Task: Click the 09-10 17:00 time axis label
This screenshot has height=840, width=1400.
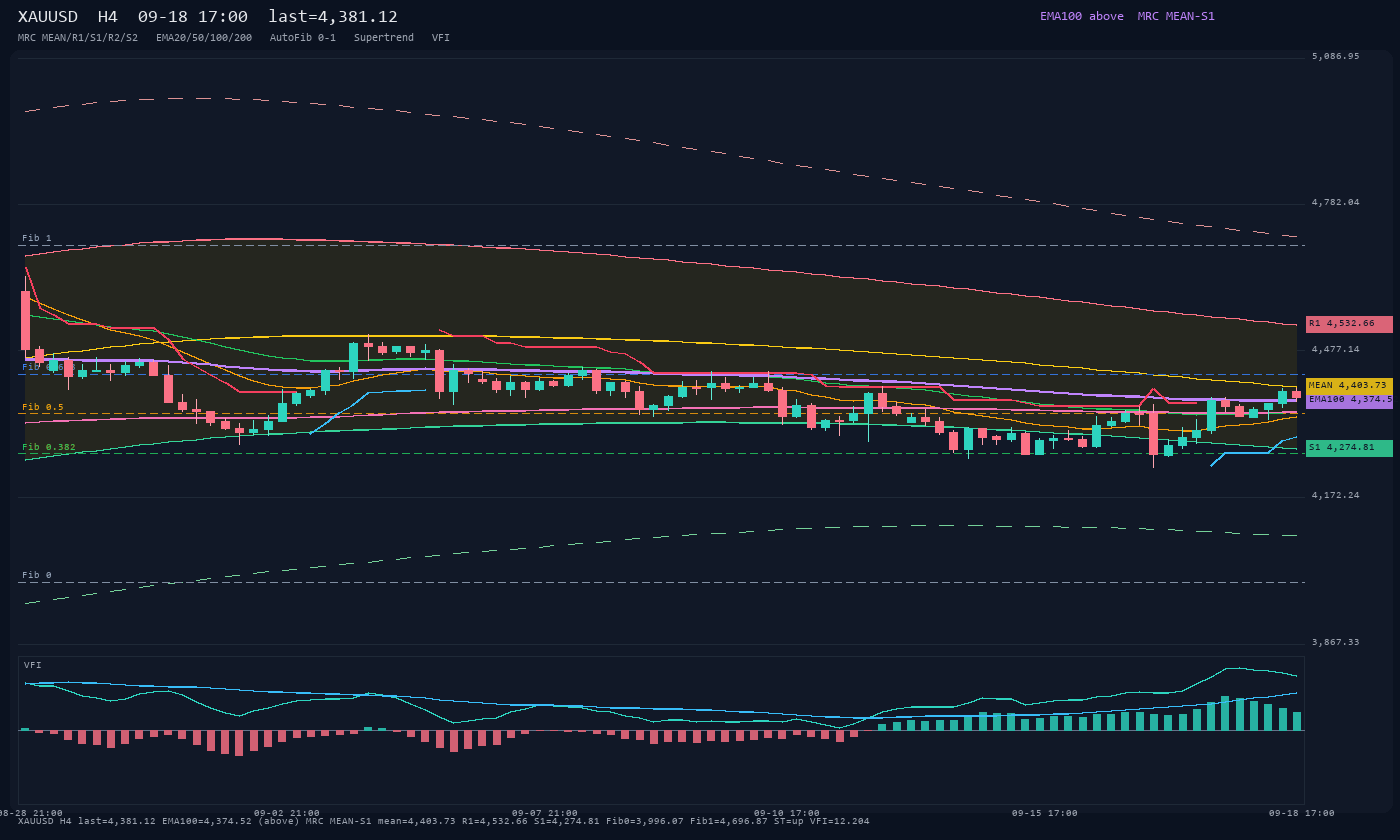Action: click(x=787, y=813)
